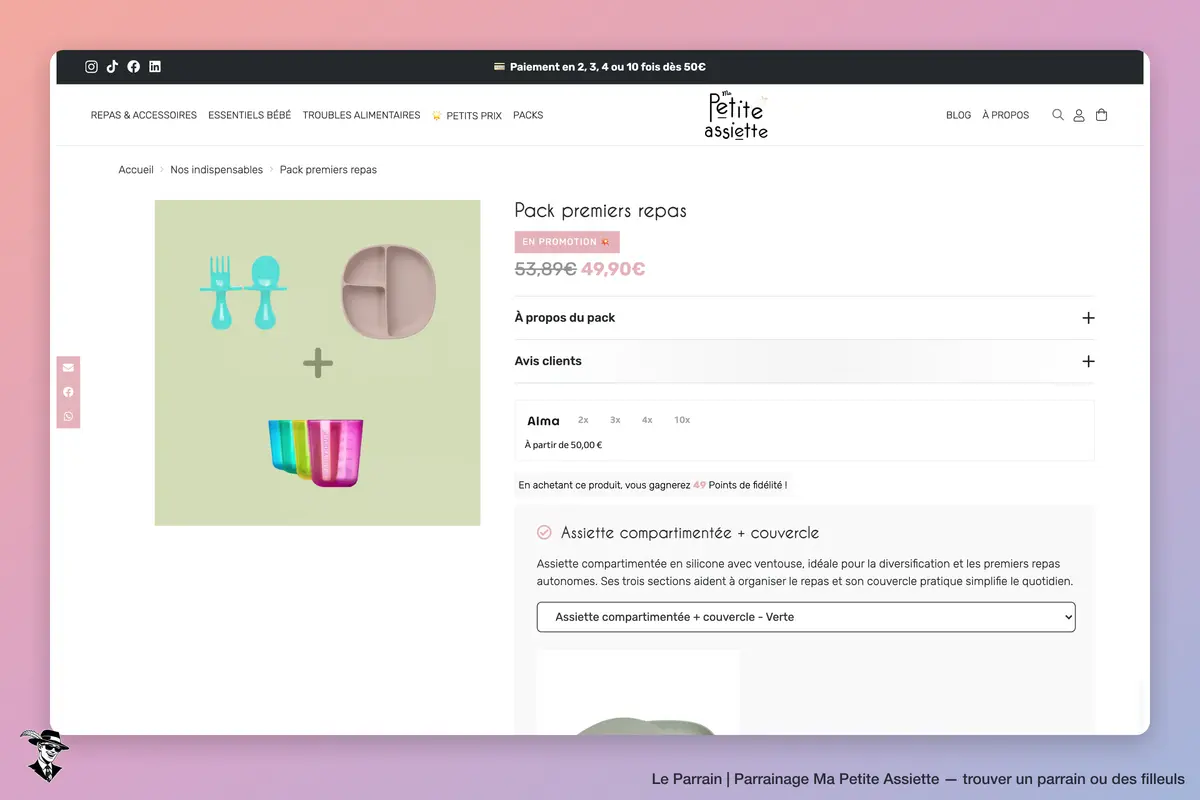The width and height of the screenshot is (1200, 800).
Task: Toggle the Assiette compartimentée check circle
Action: click(544, 533)
